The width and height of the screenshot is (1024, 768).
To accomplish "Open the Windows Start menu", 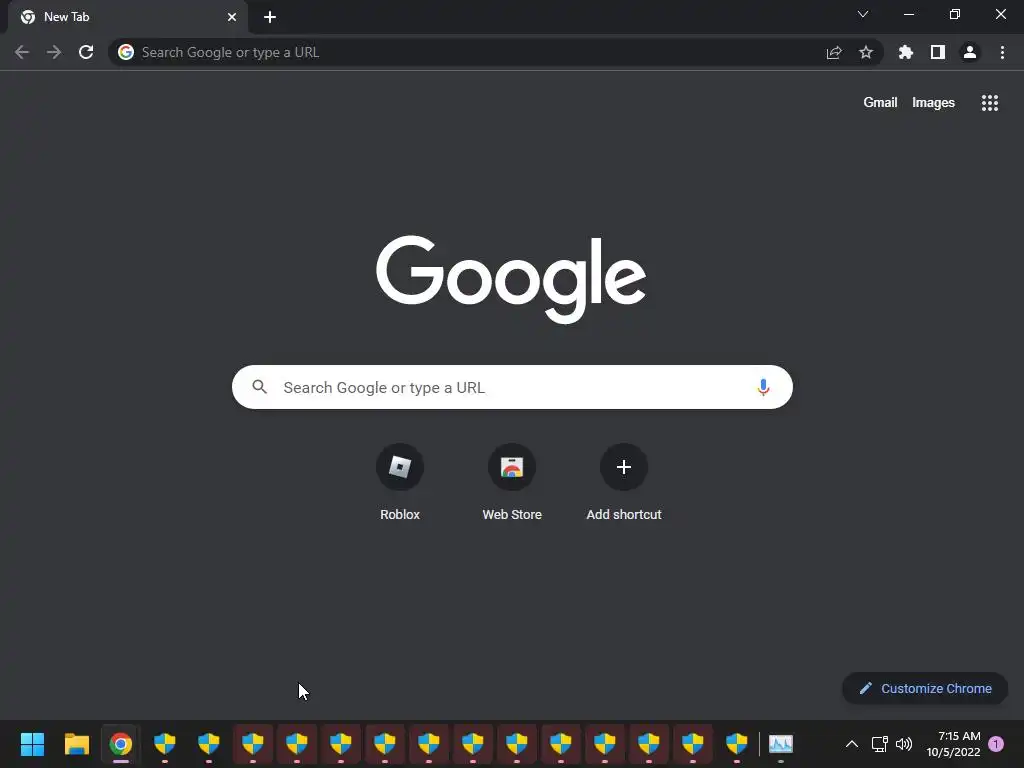I will pos(32,744).
